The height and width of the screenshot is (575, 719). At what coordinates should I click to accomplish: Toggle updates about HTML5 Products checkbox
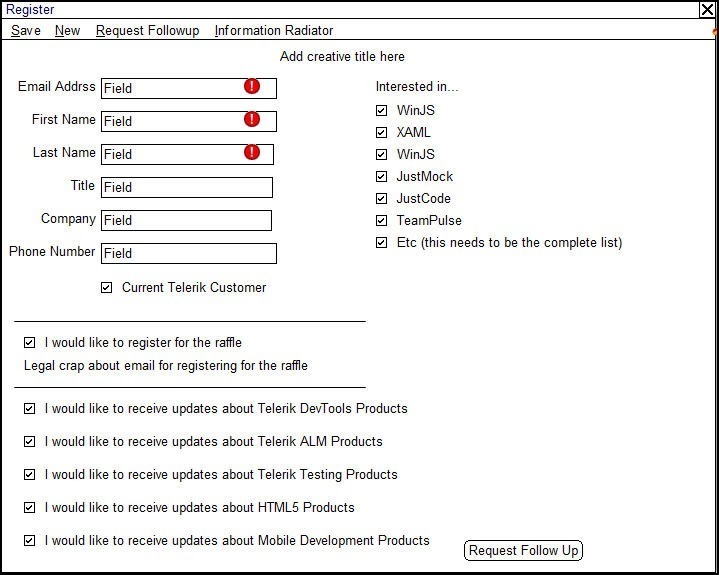click(x=29, y=508)
